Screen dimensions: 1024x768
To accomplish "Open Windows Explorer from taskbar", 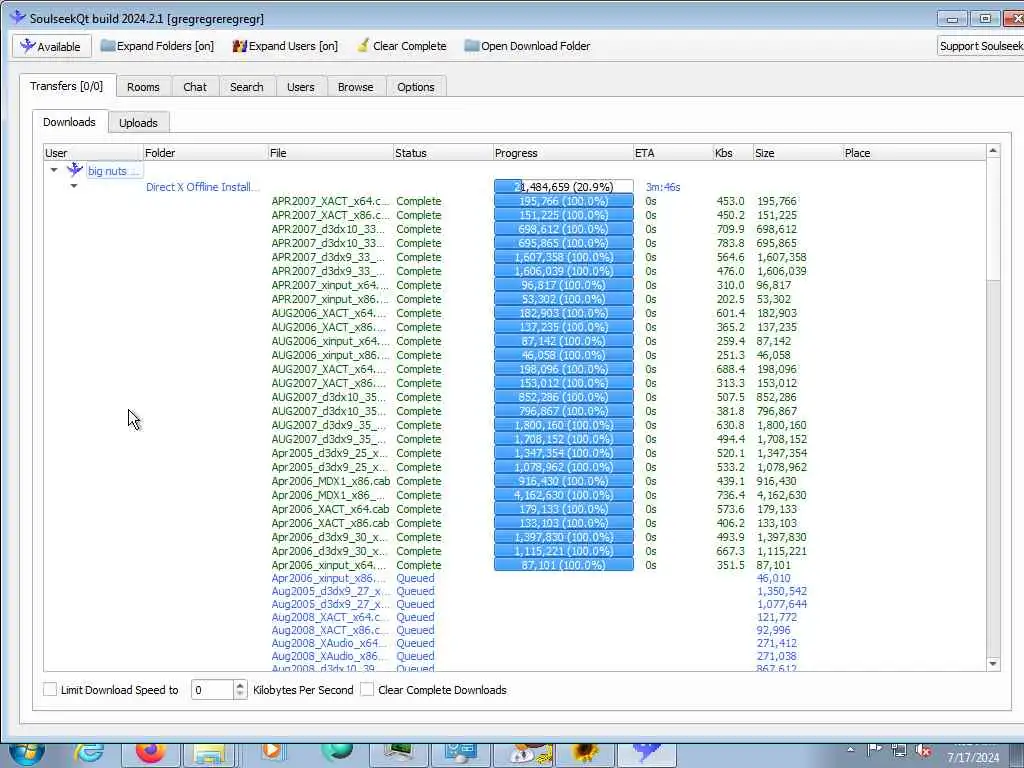I will 209,754.
